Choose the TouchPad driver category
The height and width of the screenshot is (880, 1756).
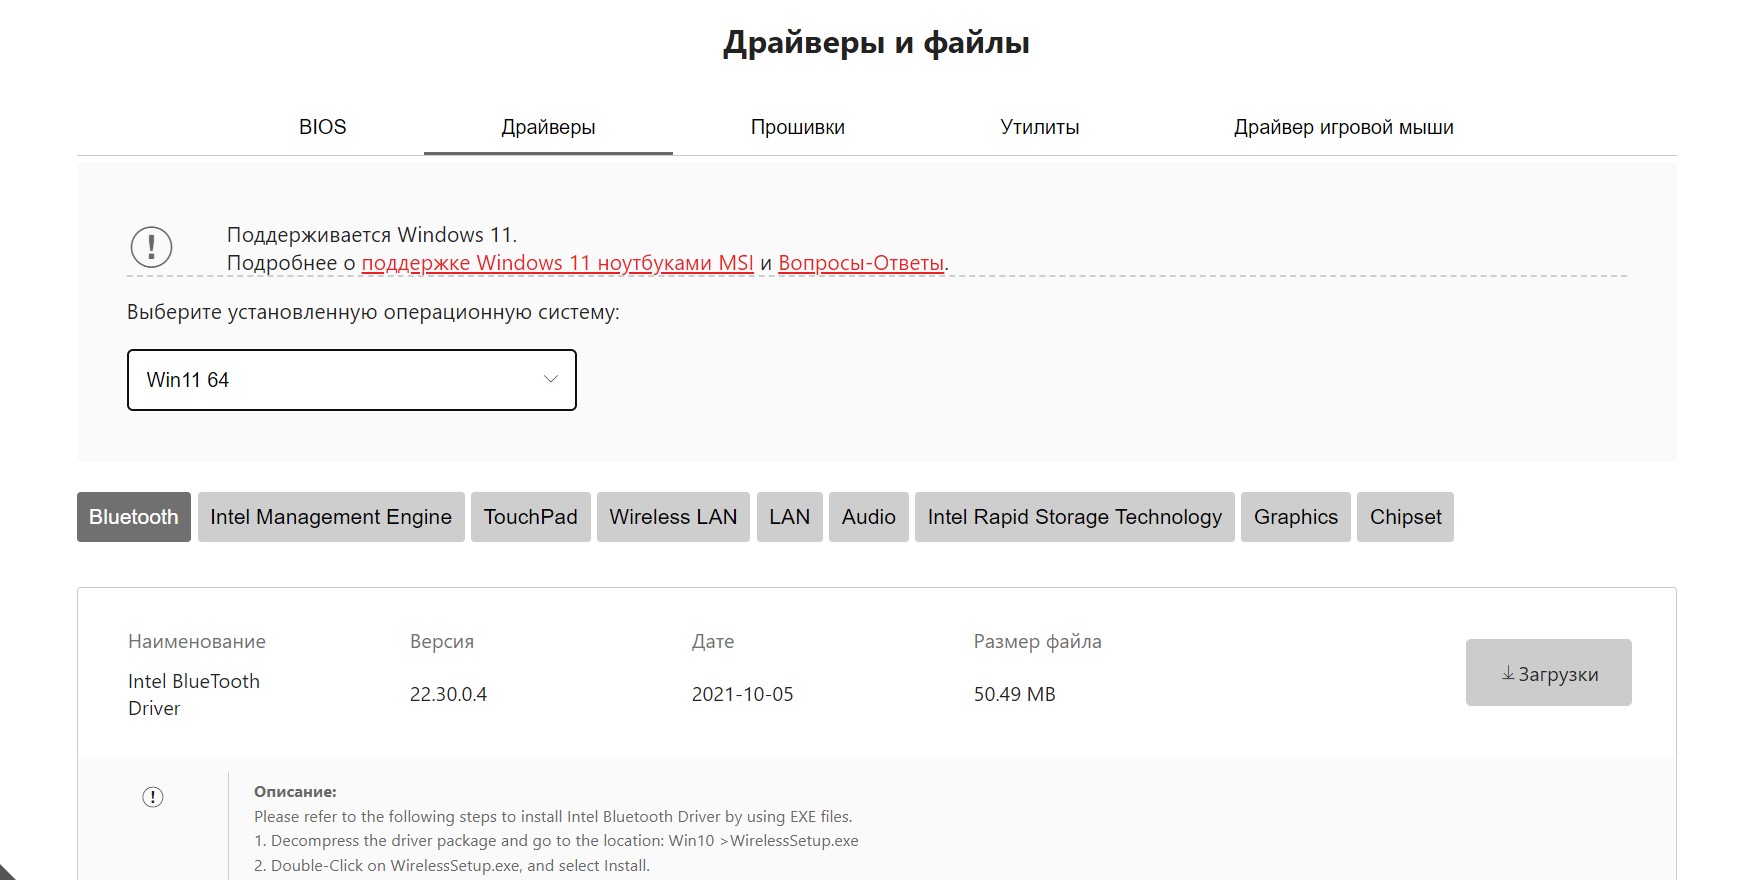pos(531,517)
